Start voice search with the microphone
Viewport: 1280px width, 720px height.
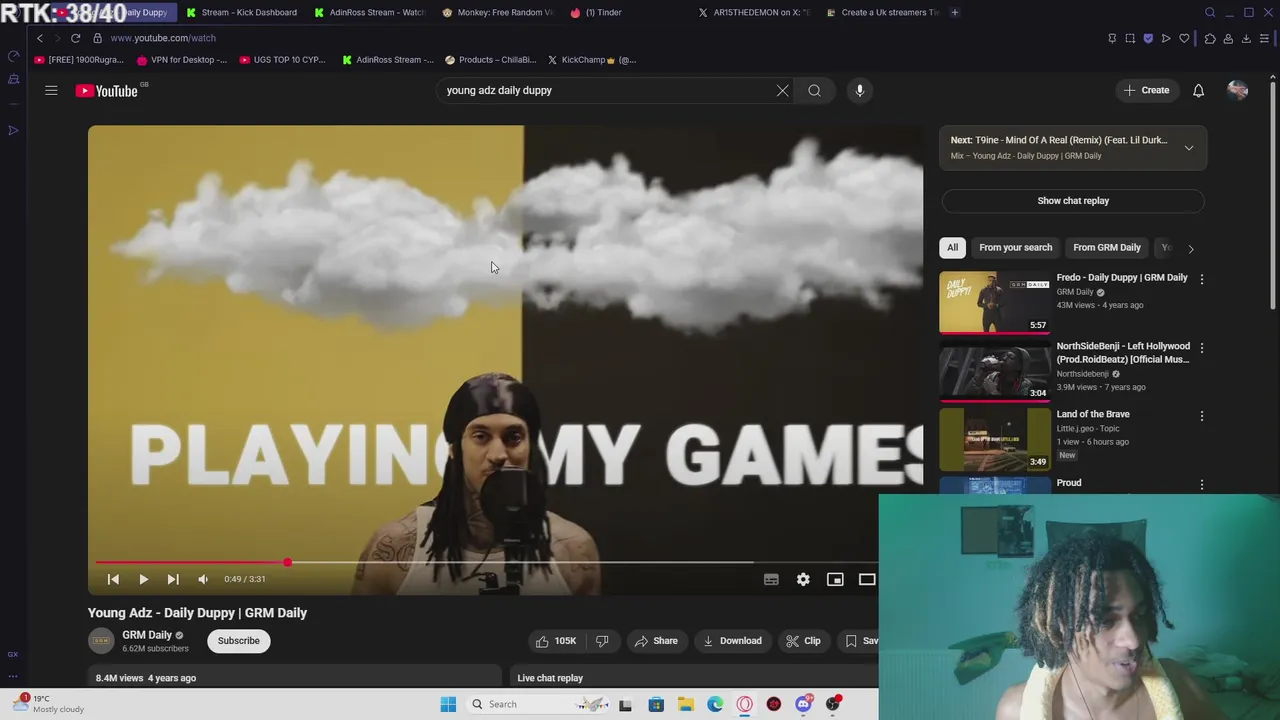(x=859, y=91)
